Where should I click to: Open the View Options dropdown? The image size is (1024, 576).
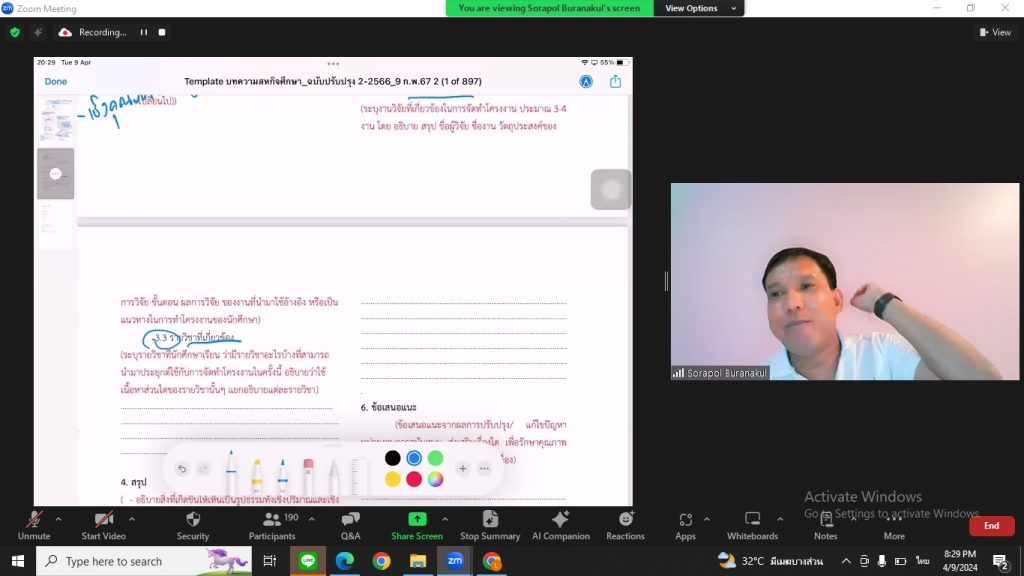click(699, 8)
